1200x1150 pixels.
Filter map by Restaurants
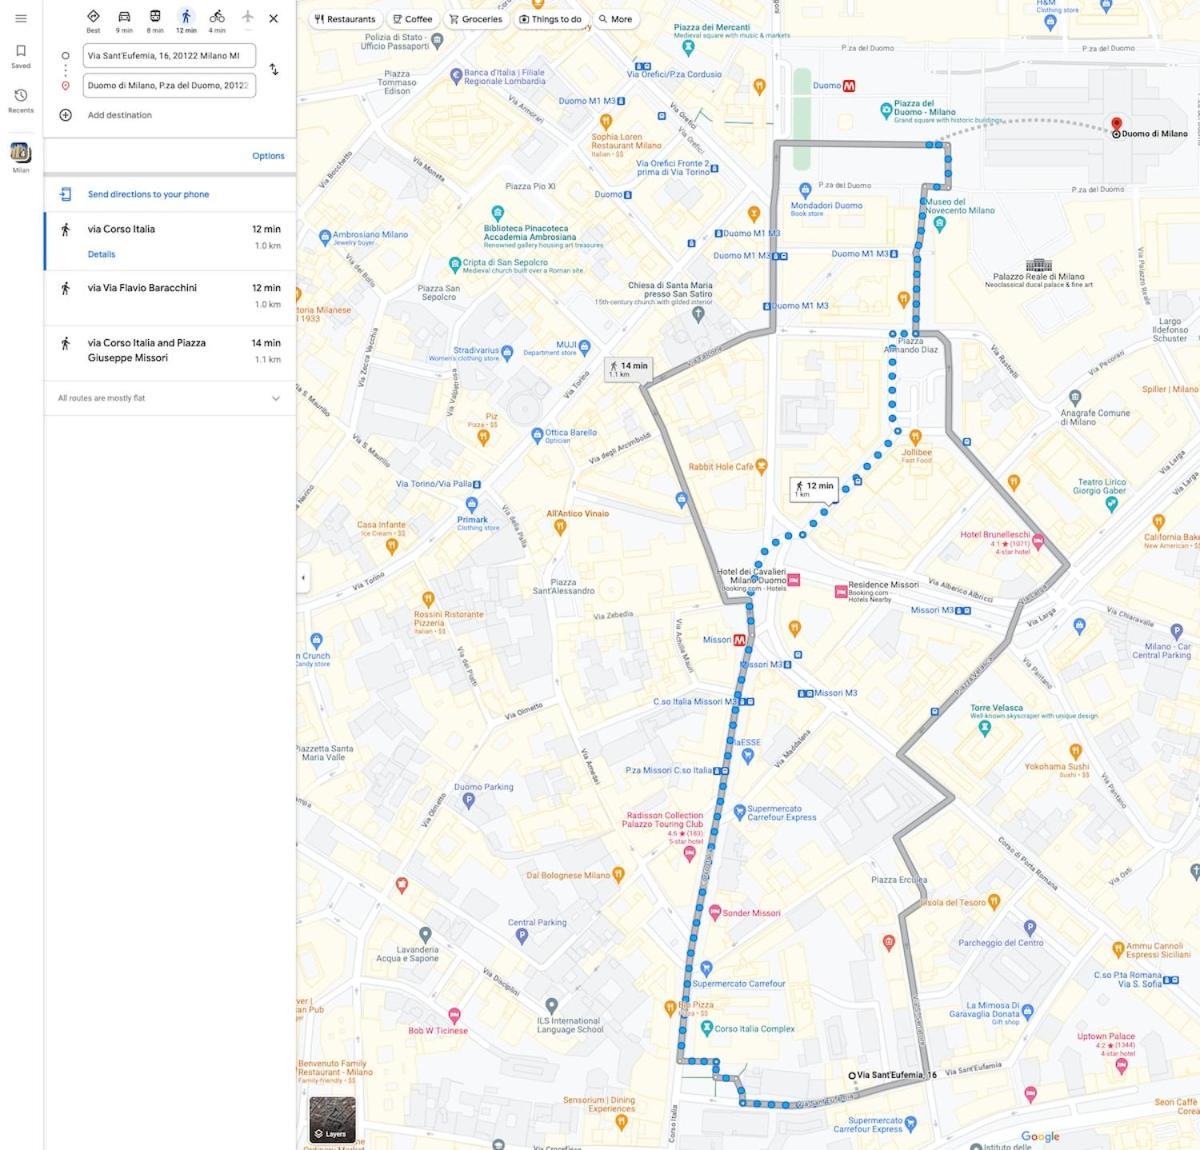345,19
